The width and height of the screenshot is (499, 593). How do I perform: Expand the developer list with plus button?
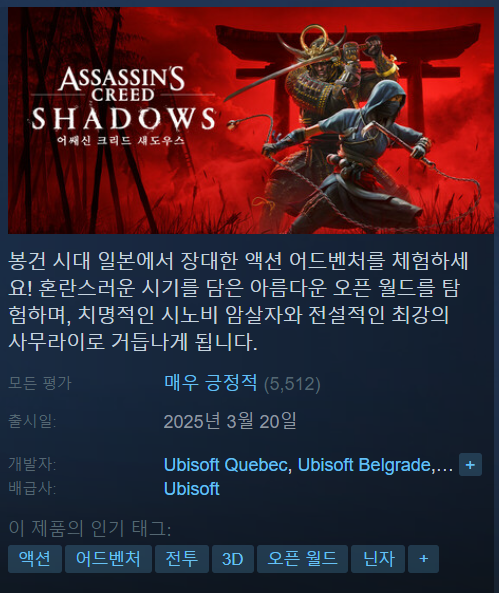coord(470,464)
